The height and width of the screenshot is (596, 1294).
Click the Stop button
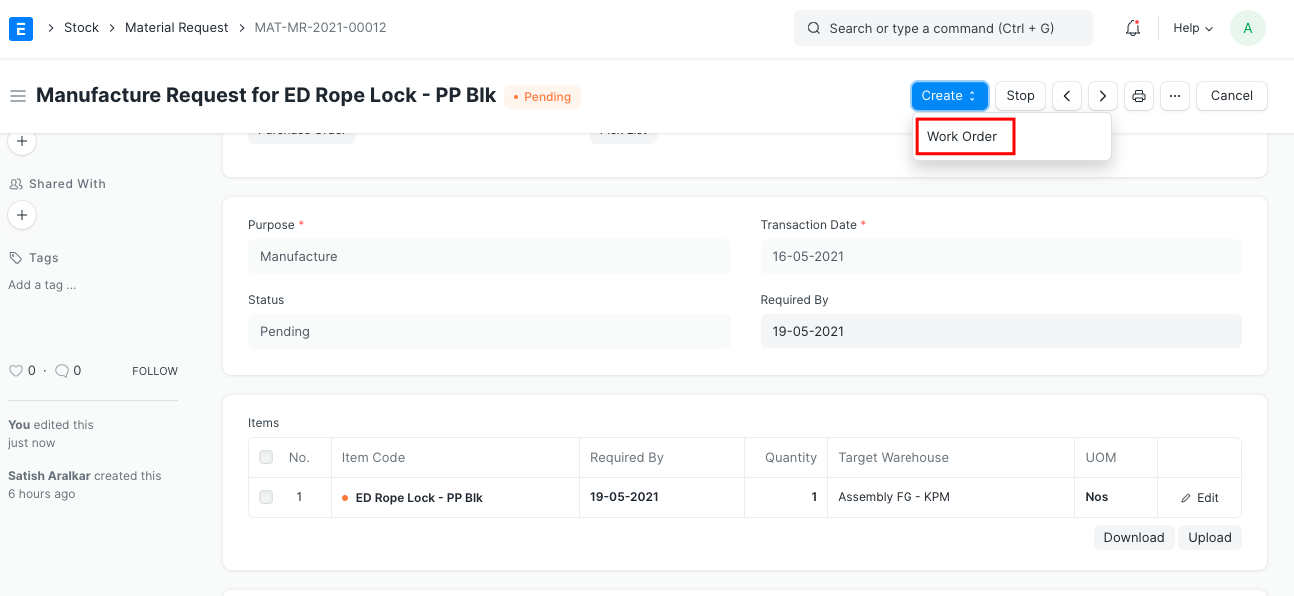pyautogui.click(x=1020, y=96)
